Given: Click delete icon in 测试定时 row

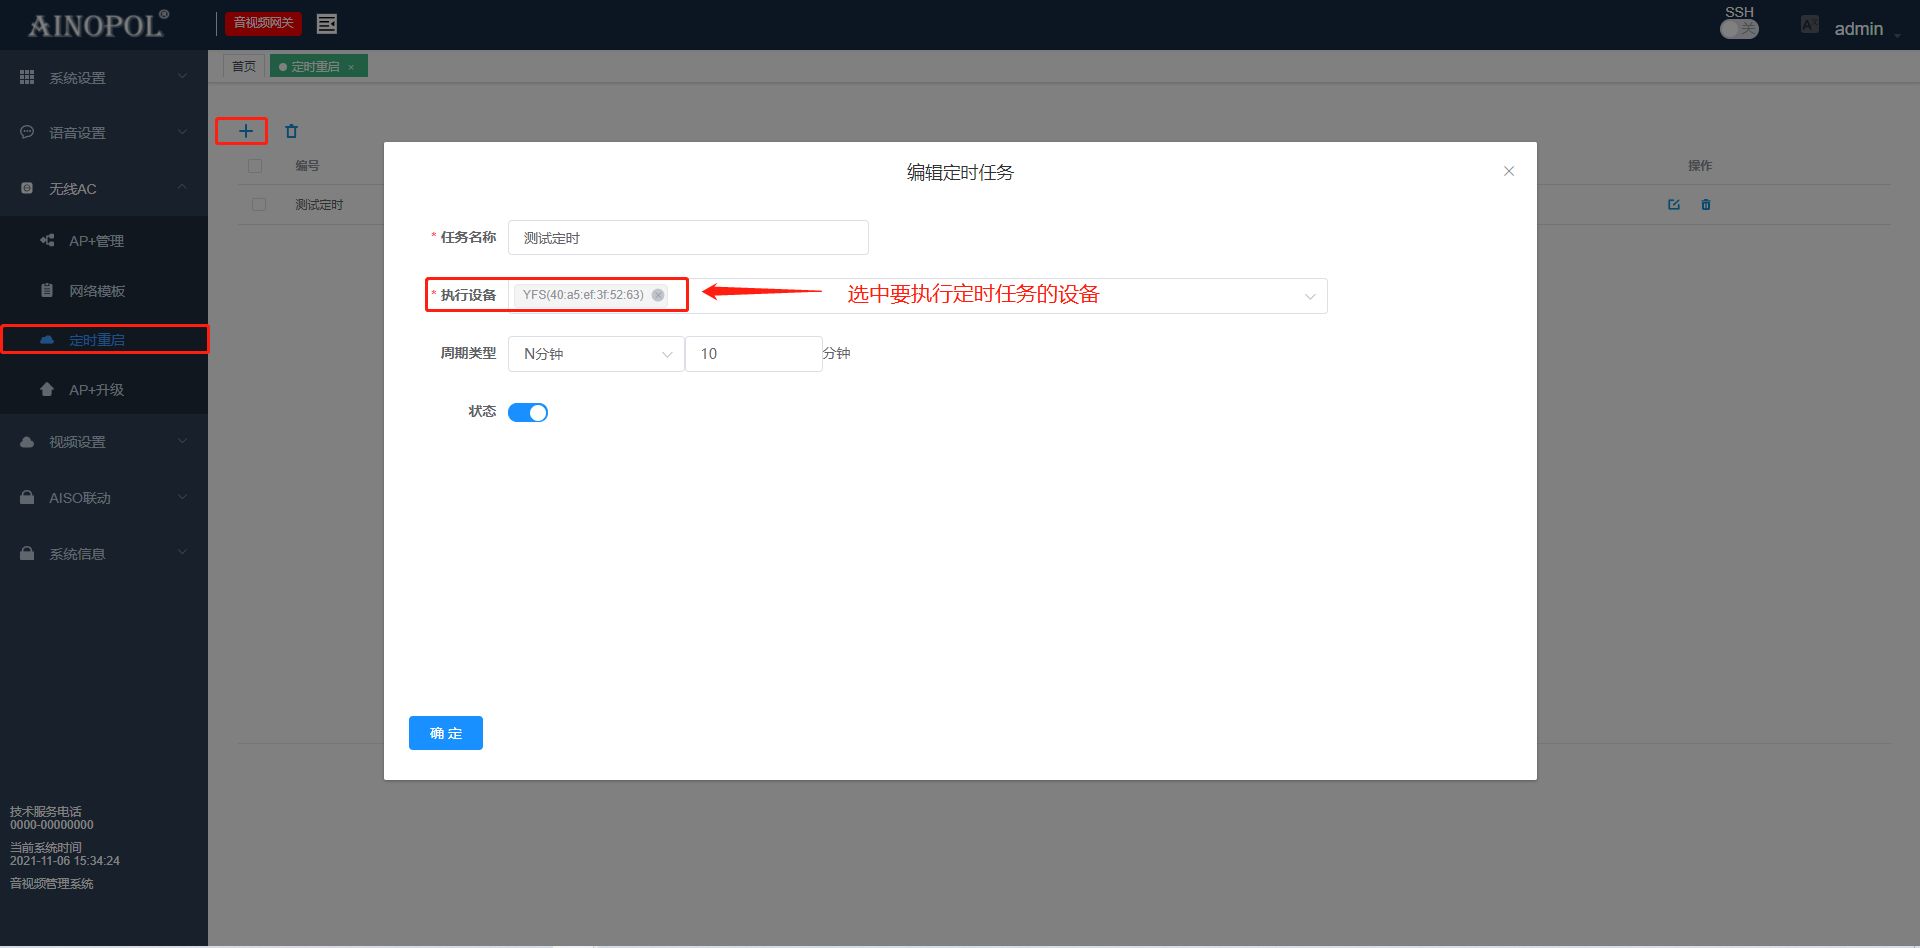Looking at the screenshot, I should pos(1705,205).
